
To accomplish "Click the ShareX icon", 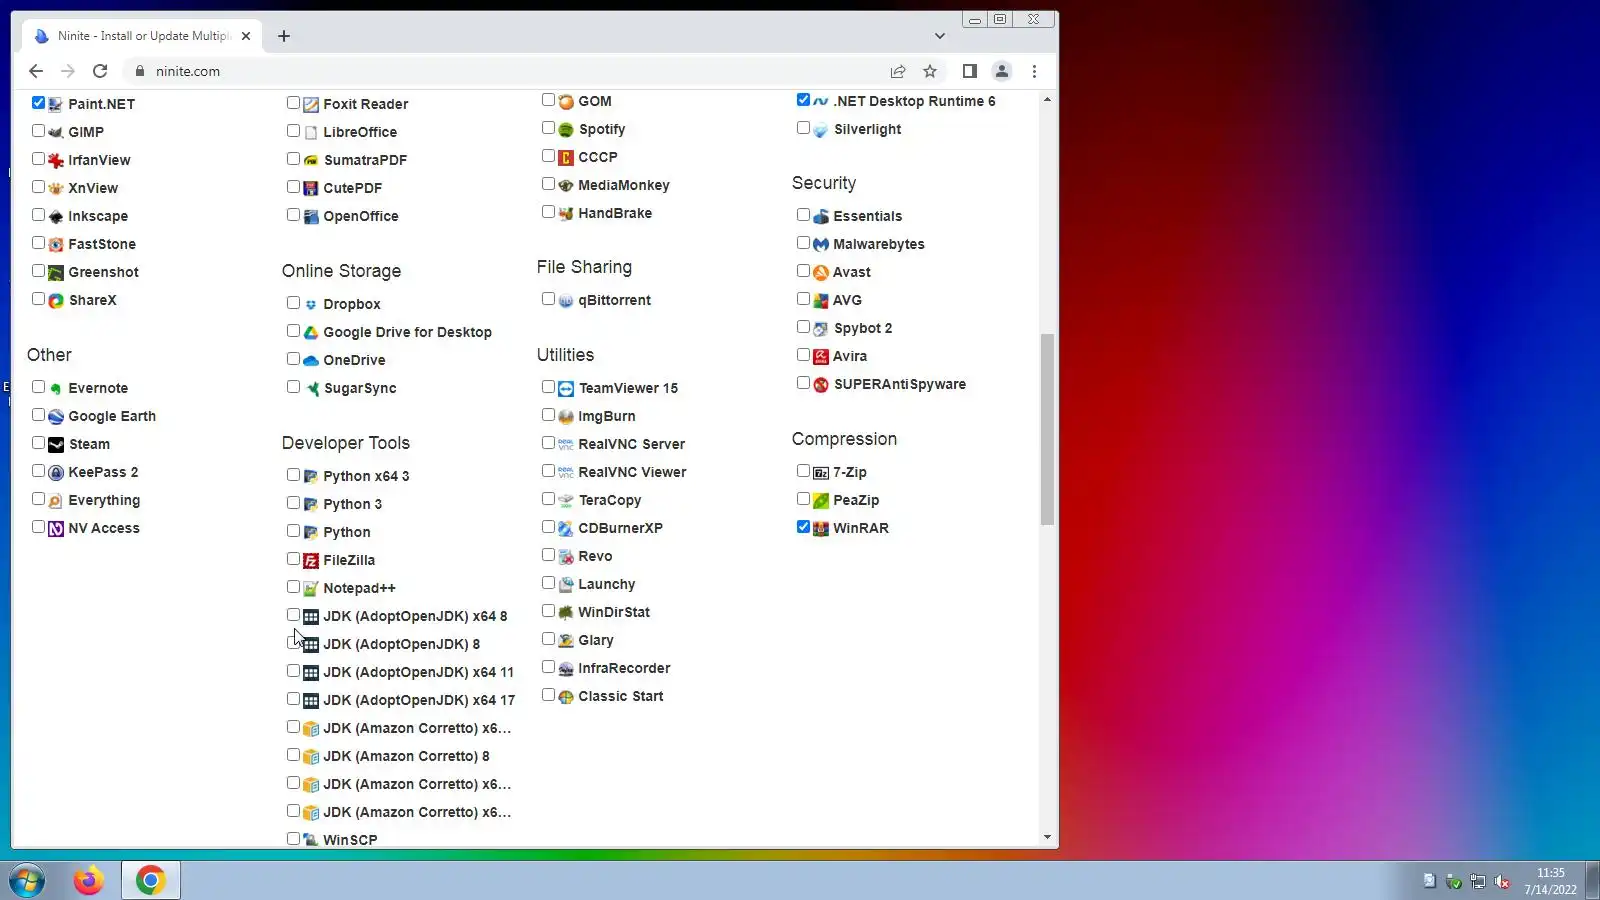I will click(56, 300).
